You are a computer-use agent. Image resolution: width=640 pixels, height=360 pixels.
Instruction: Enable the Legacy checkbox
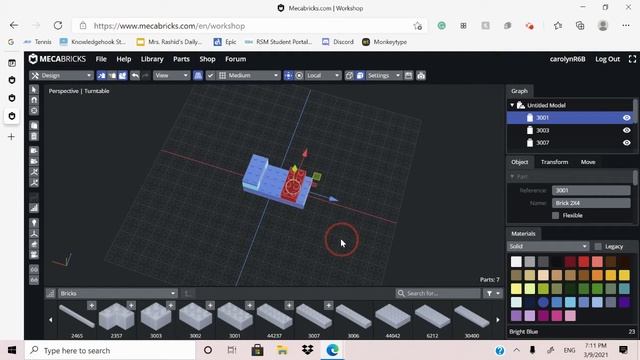pyautogui.click(x=598, y=247)
